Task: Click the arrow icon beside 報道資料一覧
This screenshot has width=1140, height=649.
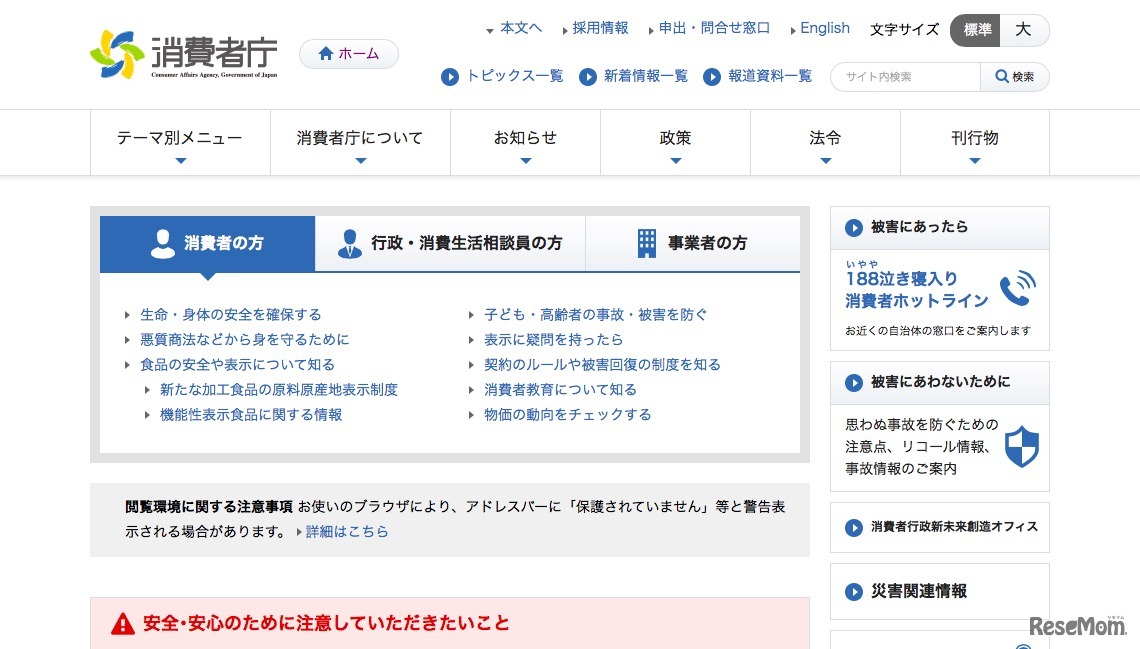Action: 712,76
